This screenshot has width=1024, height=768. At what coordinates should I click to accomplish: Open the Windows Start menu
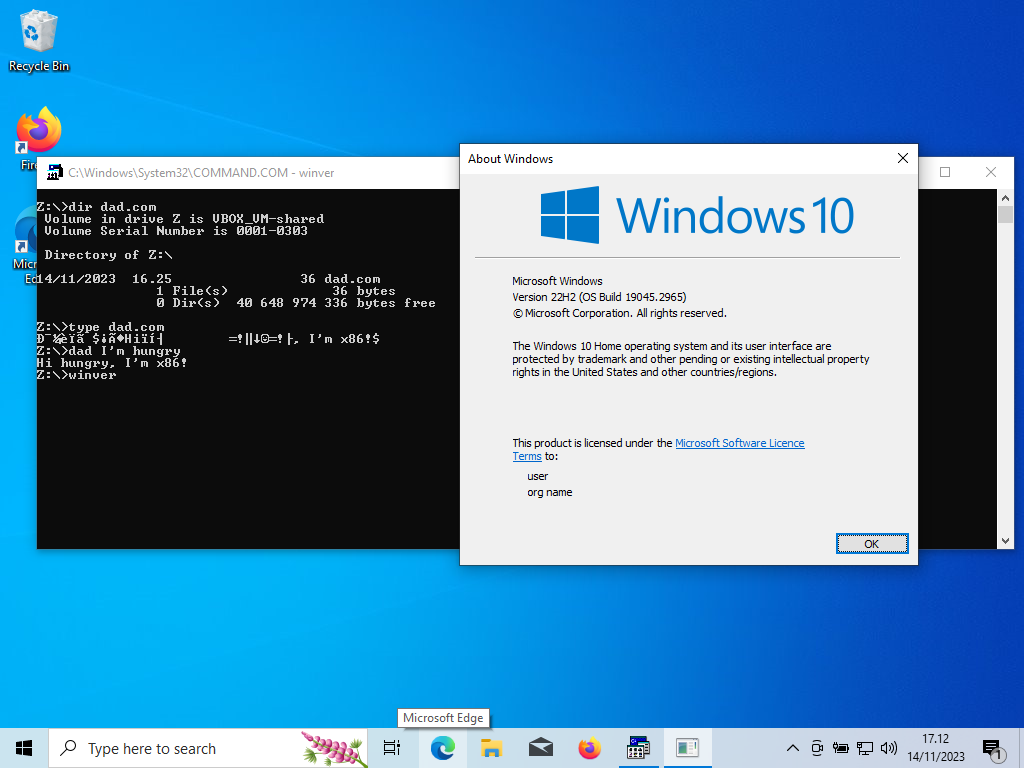[24, 748]
